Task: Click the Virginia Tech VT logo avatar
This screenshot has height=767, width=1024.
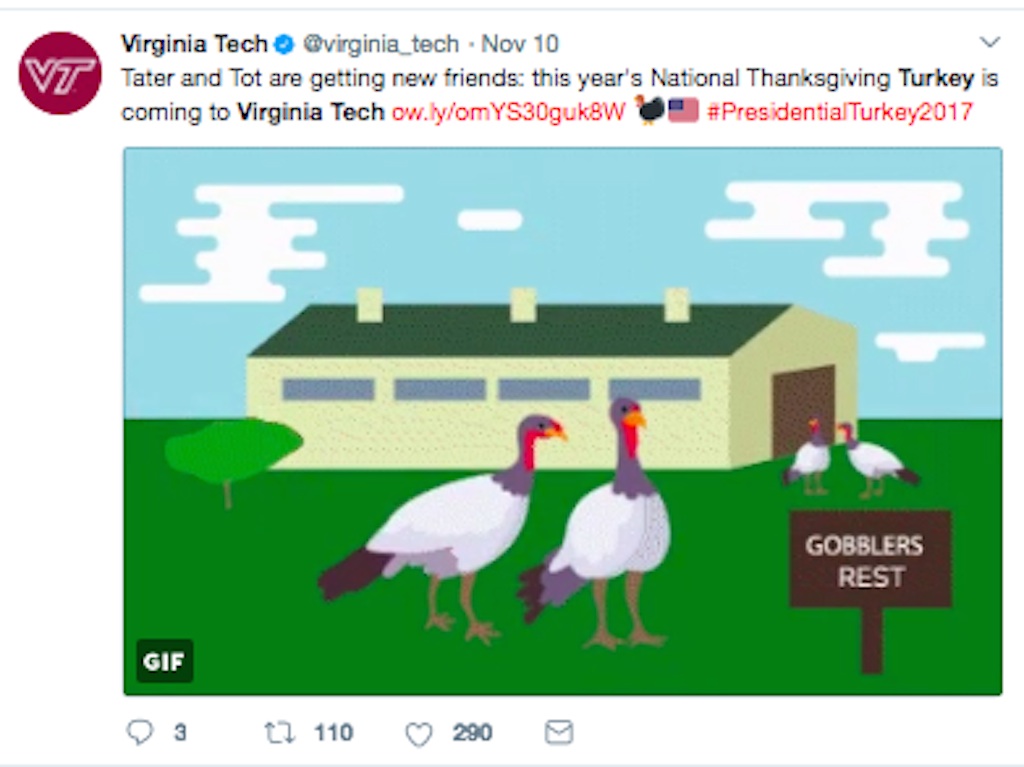Action: (x=60, y=73)
